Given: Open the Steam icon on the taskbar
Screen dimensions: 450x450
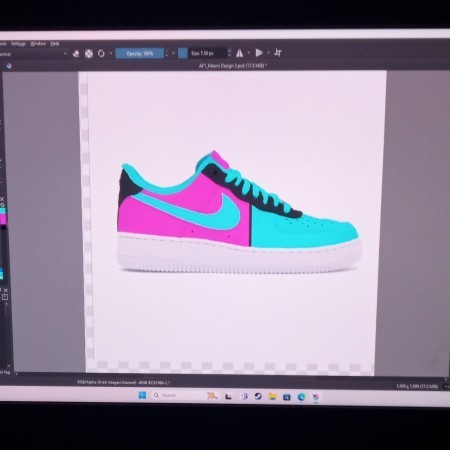Looking at the screenshot, I should 258,396.
